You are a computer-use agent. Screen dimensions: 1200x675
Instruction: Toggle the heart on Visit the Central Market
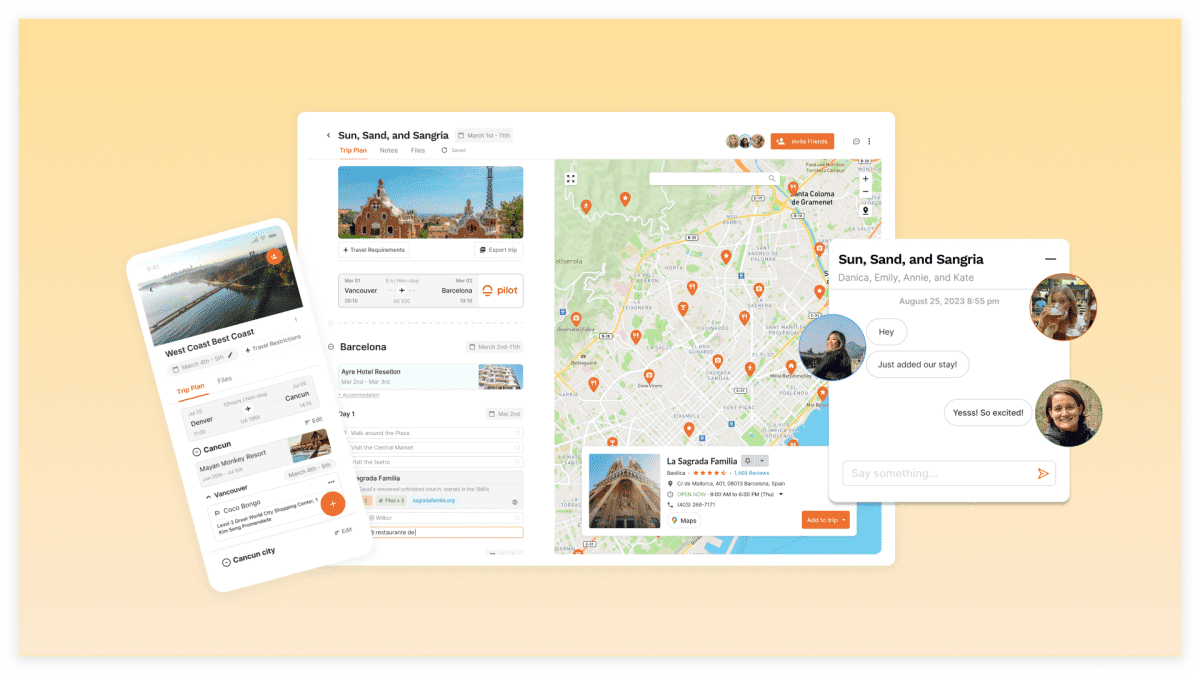coord(517,447)
